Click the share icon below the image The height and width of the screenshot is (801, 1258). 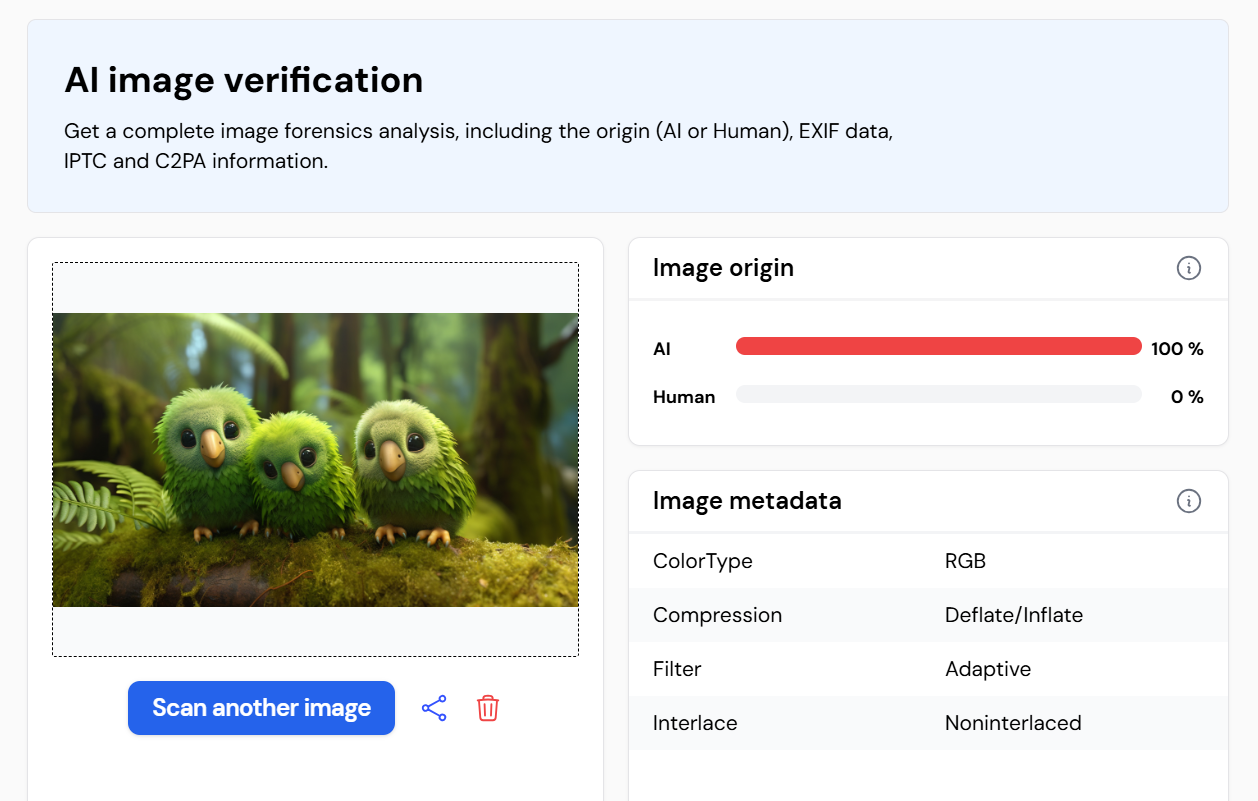(x=434, y=709)
